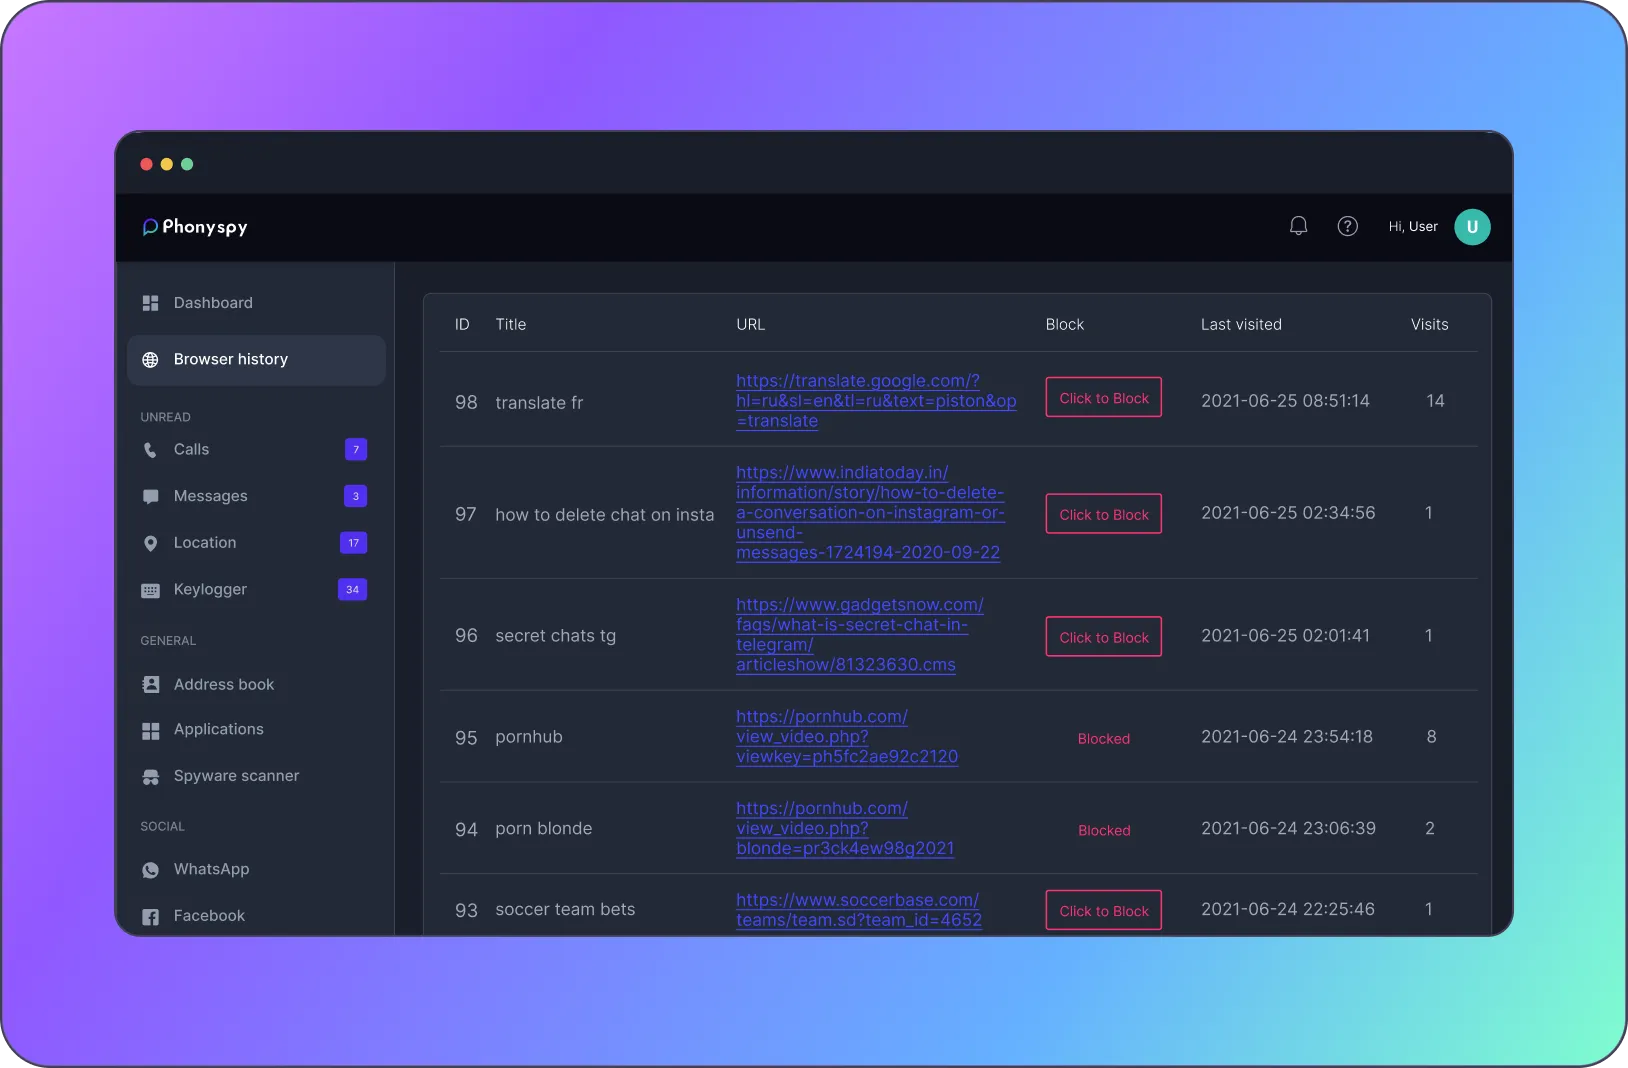Select the Calls phone icon

[x=150, y=450]
